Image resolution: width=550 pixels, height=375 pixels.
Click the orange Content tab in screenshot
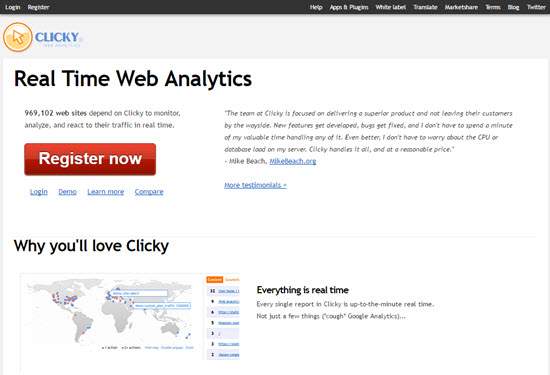[x=215, y=279]
